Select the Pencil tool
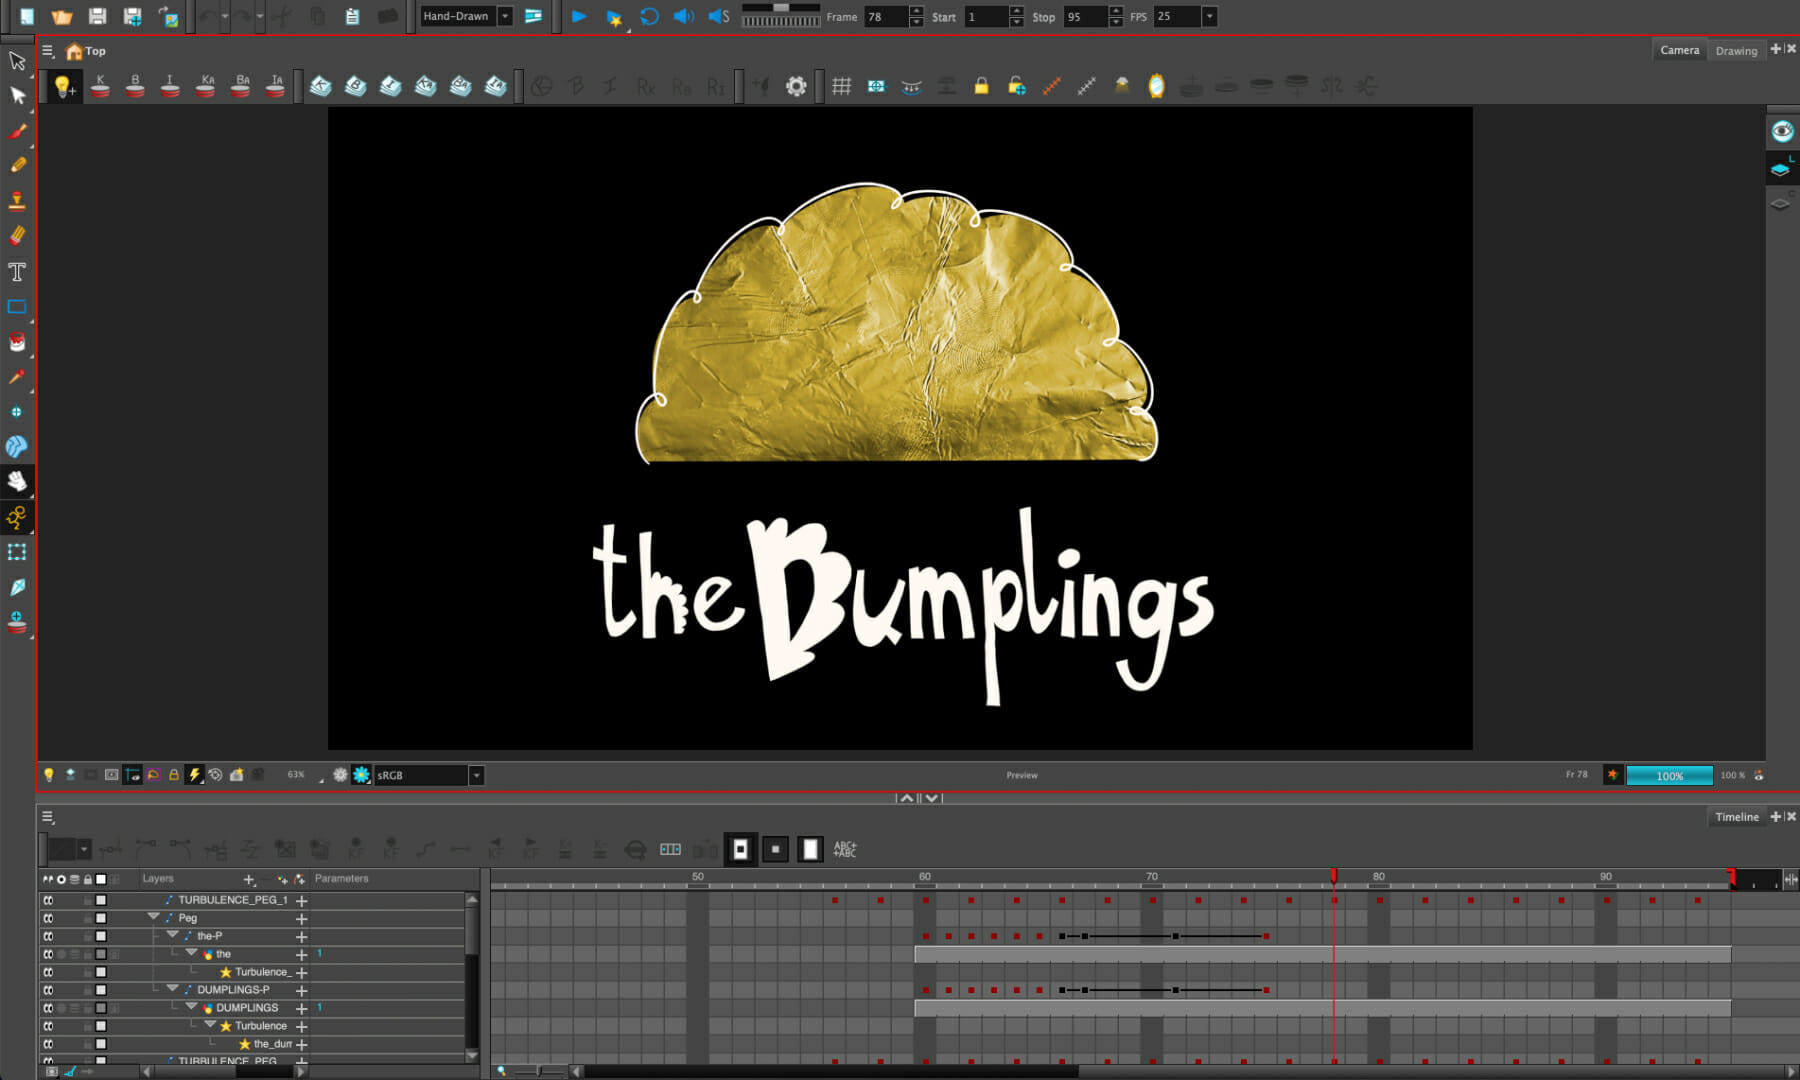 pyautogui.click(x=17, y=165)
